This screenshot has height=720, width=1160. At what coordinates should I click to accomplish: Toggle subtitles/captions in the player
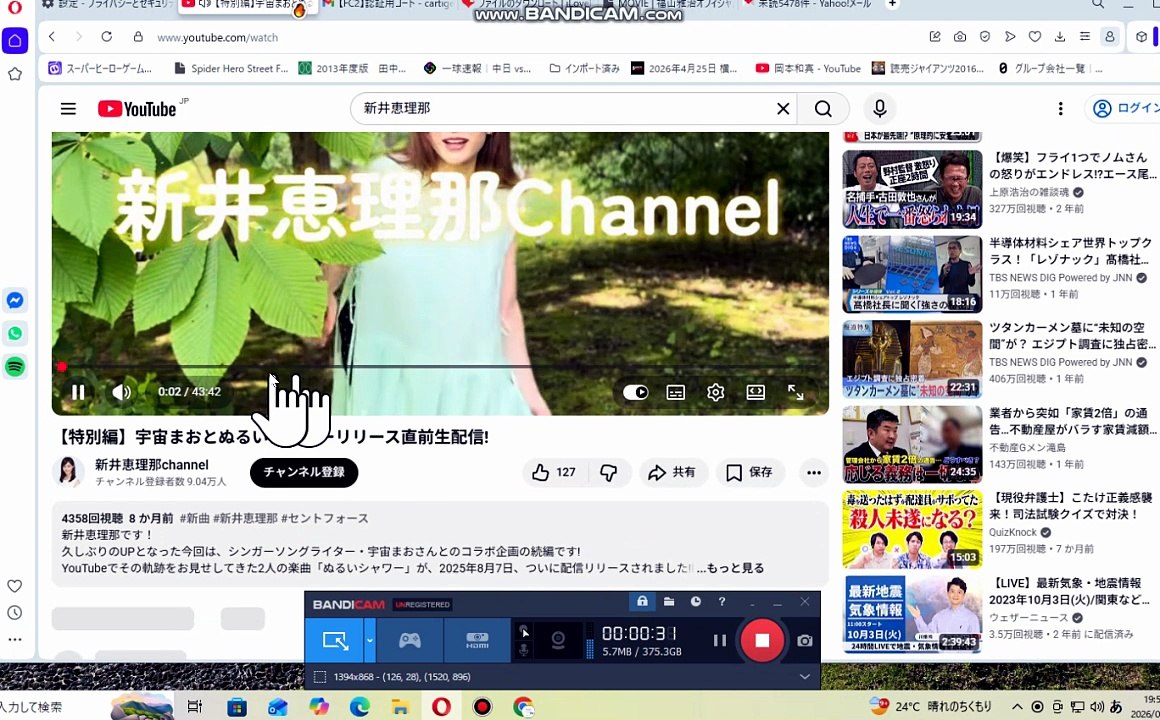coord(675,392)
